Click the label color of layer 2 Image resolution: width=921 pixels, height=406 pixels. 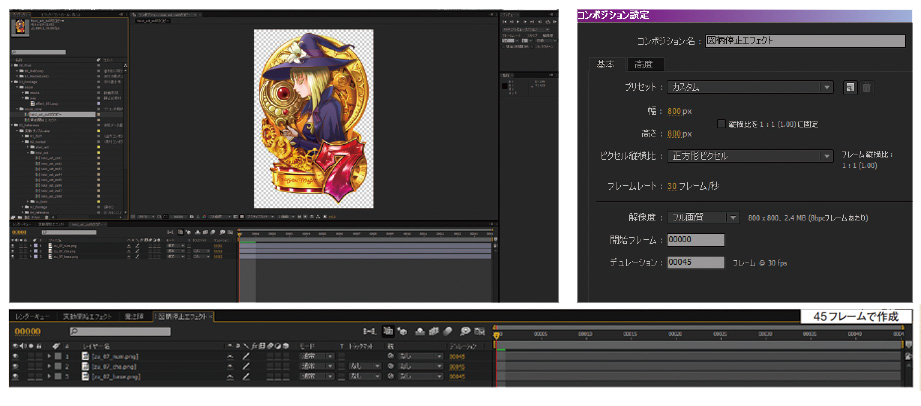point(58,367)
